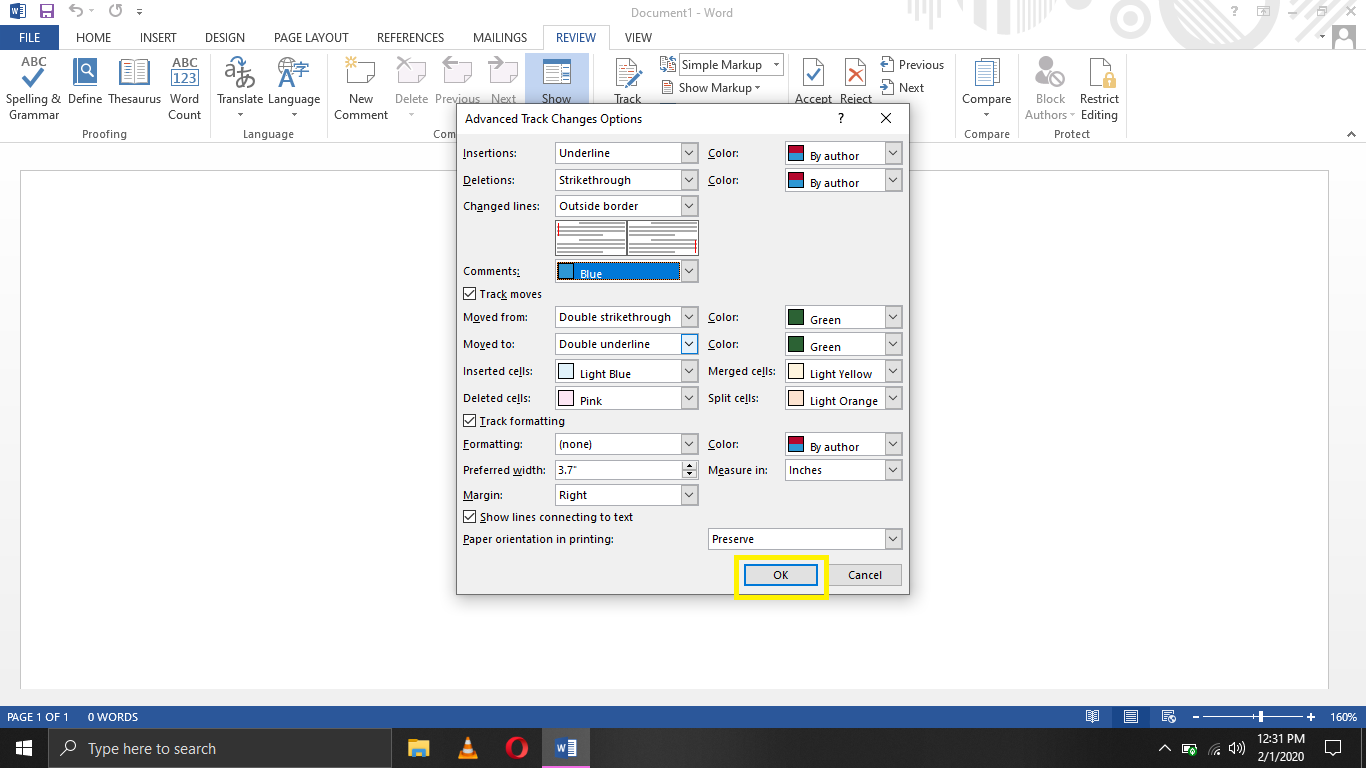The image size is (1366, 768).
Task: Repeat action via quick access toolbar
Action: (x=115, y=12)
